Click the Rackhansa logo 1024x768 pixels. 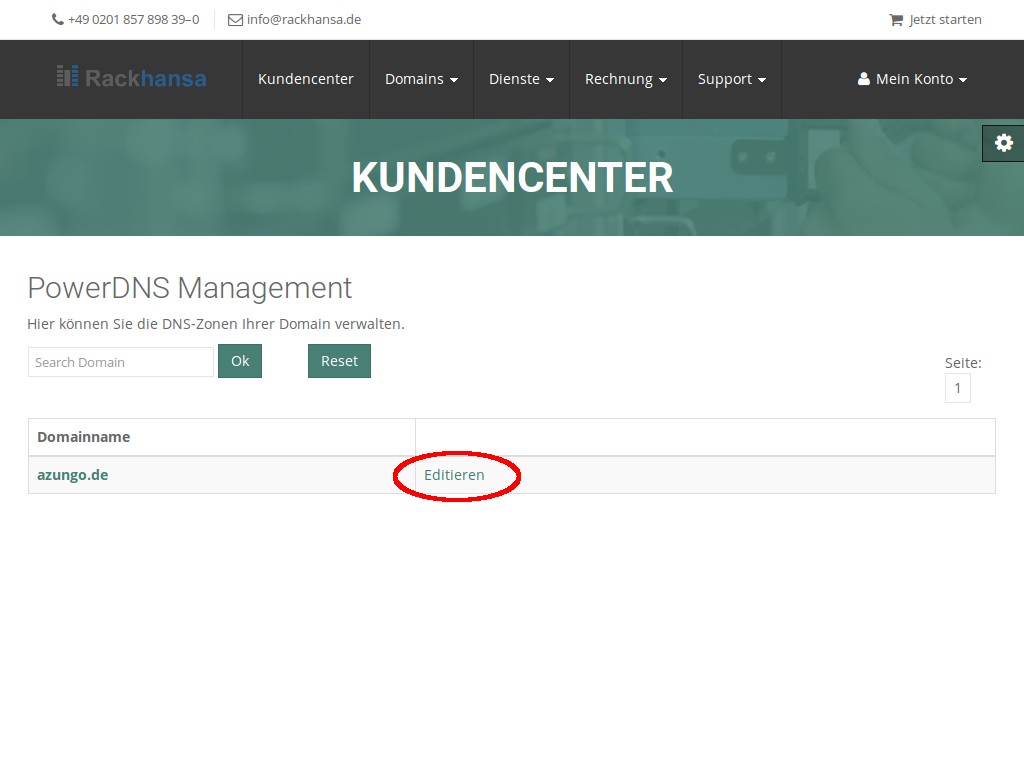coord(131,77)
